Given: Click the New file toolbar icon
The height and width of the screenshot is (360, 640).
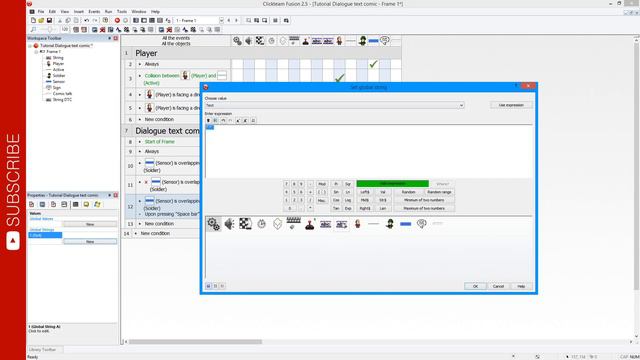Looking at the screenshot, I should tap(33, 20).
